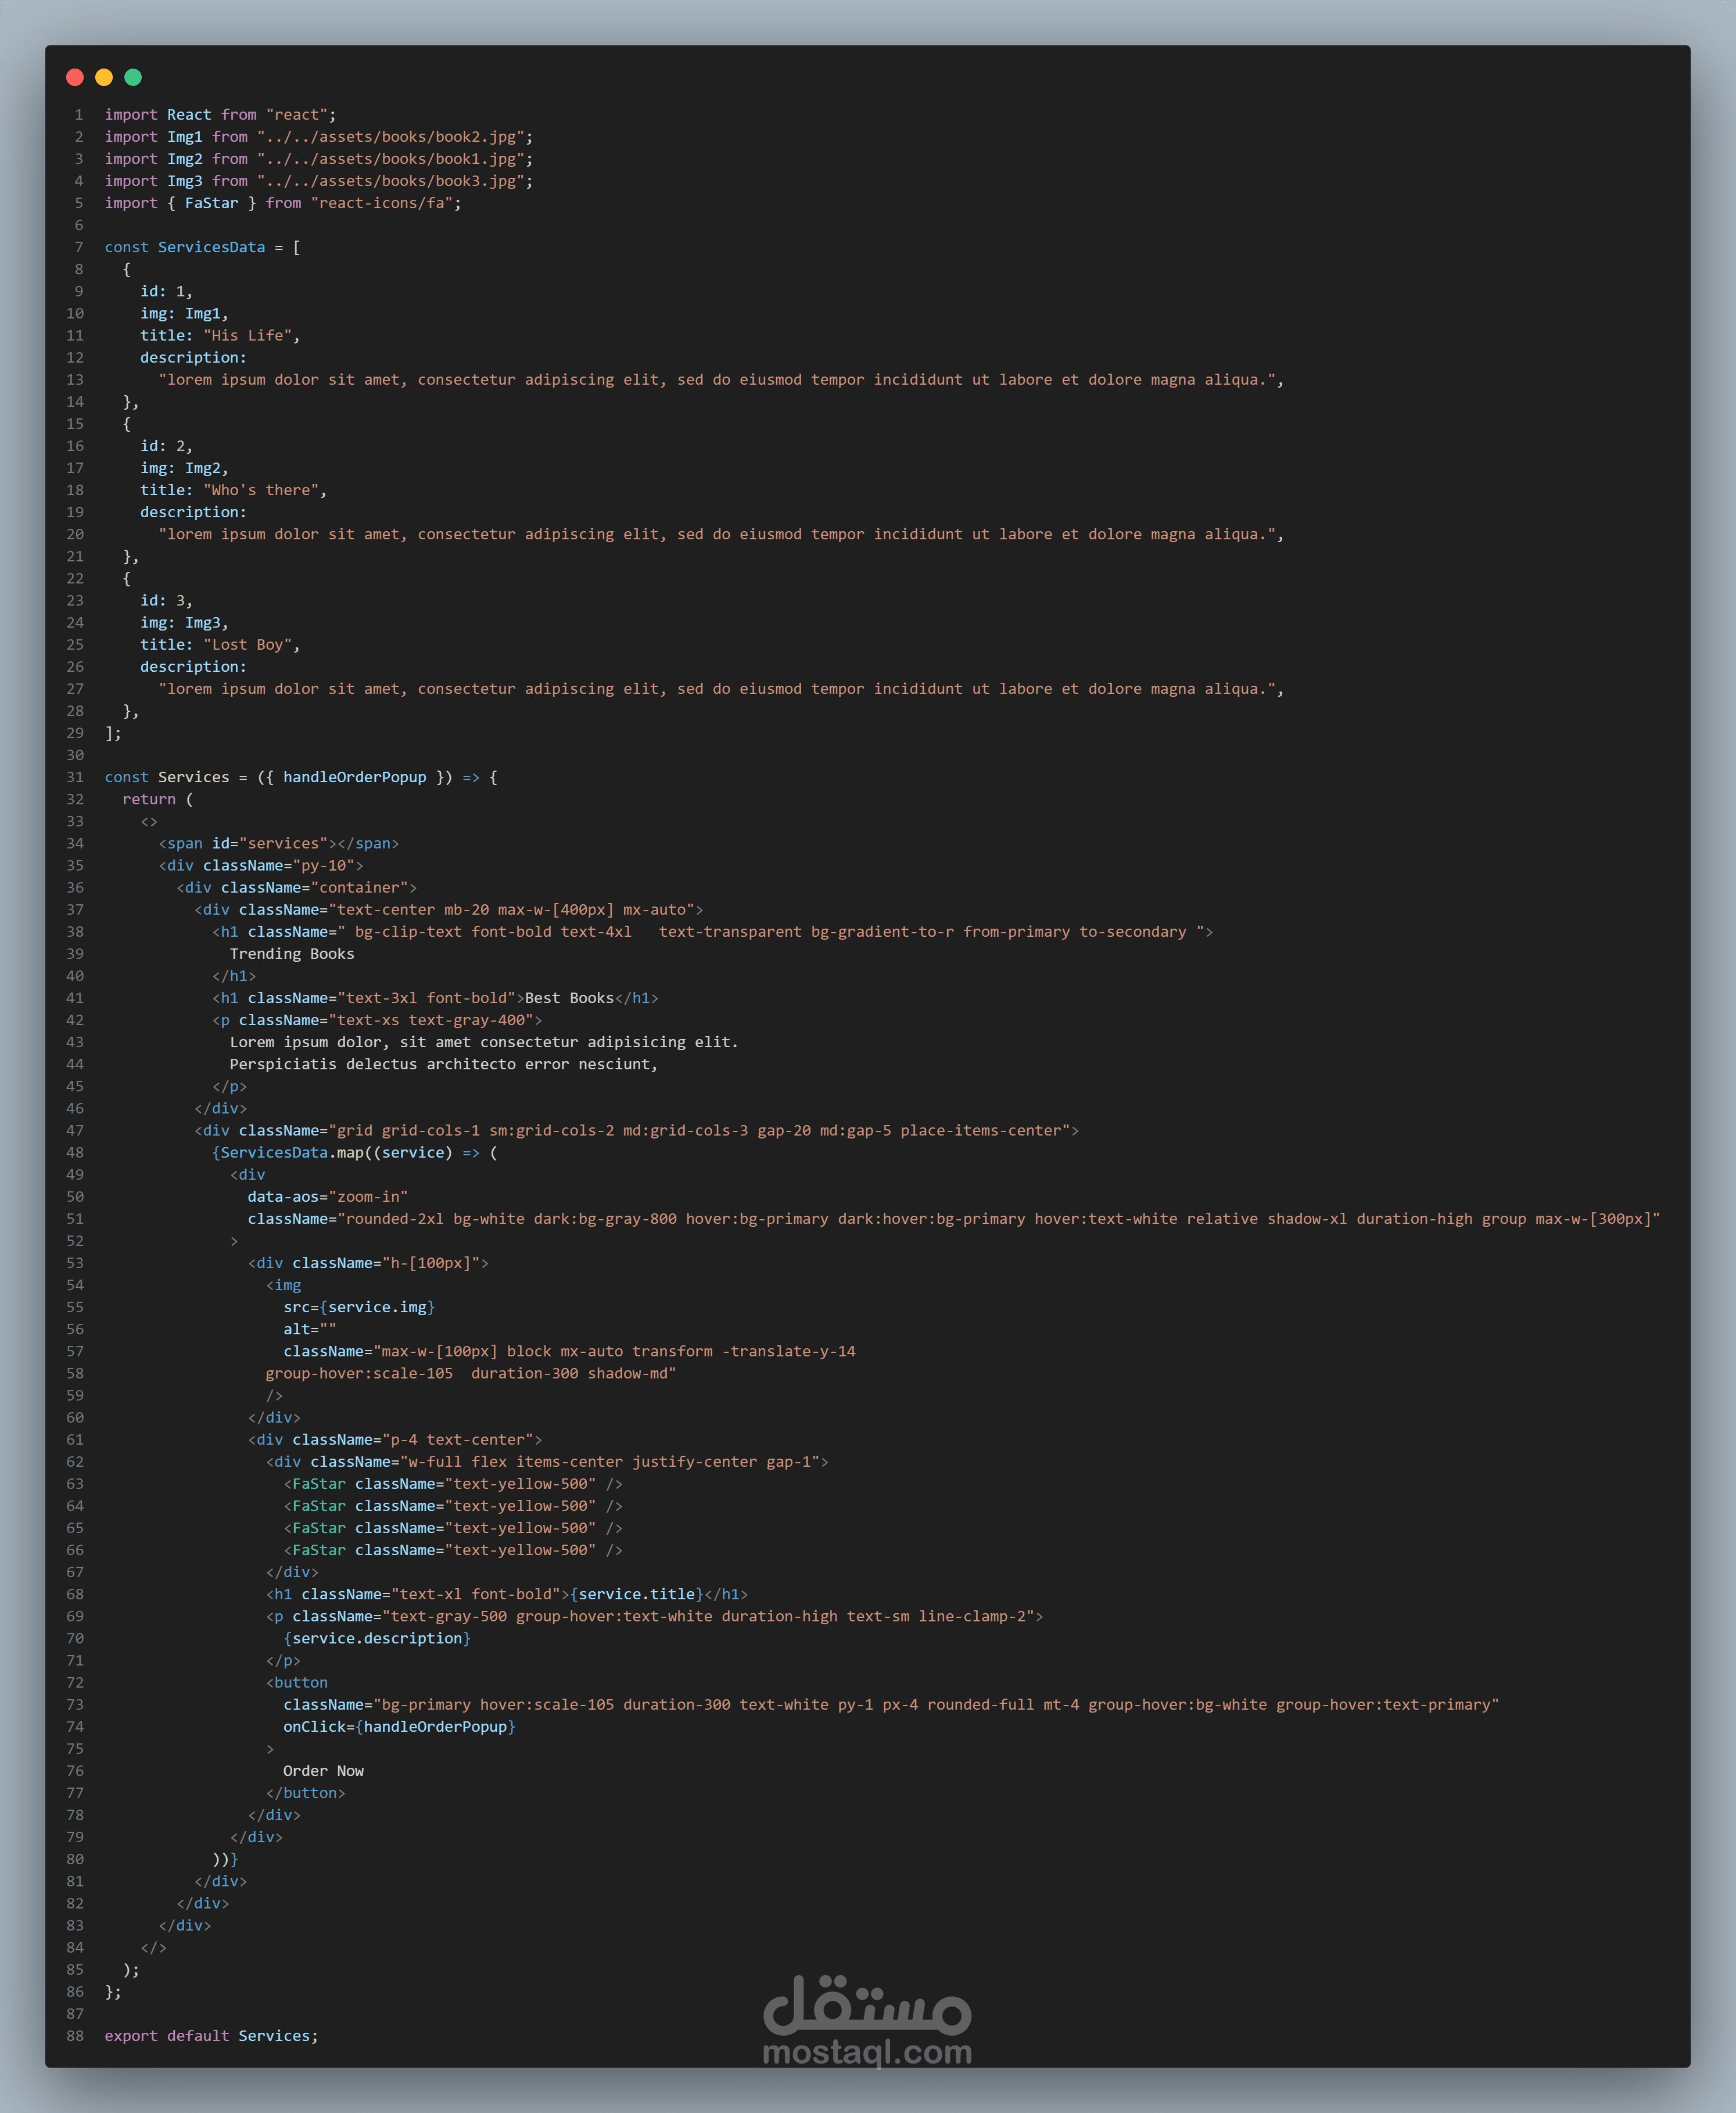The height and width of the screenshot is (2113, 1736).
Task: Click the onClick={handleOrderPopup} attribute
Action: point(399,1726)
